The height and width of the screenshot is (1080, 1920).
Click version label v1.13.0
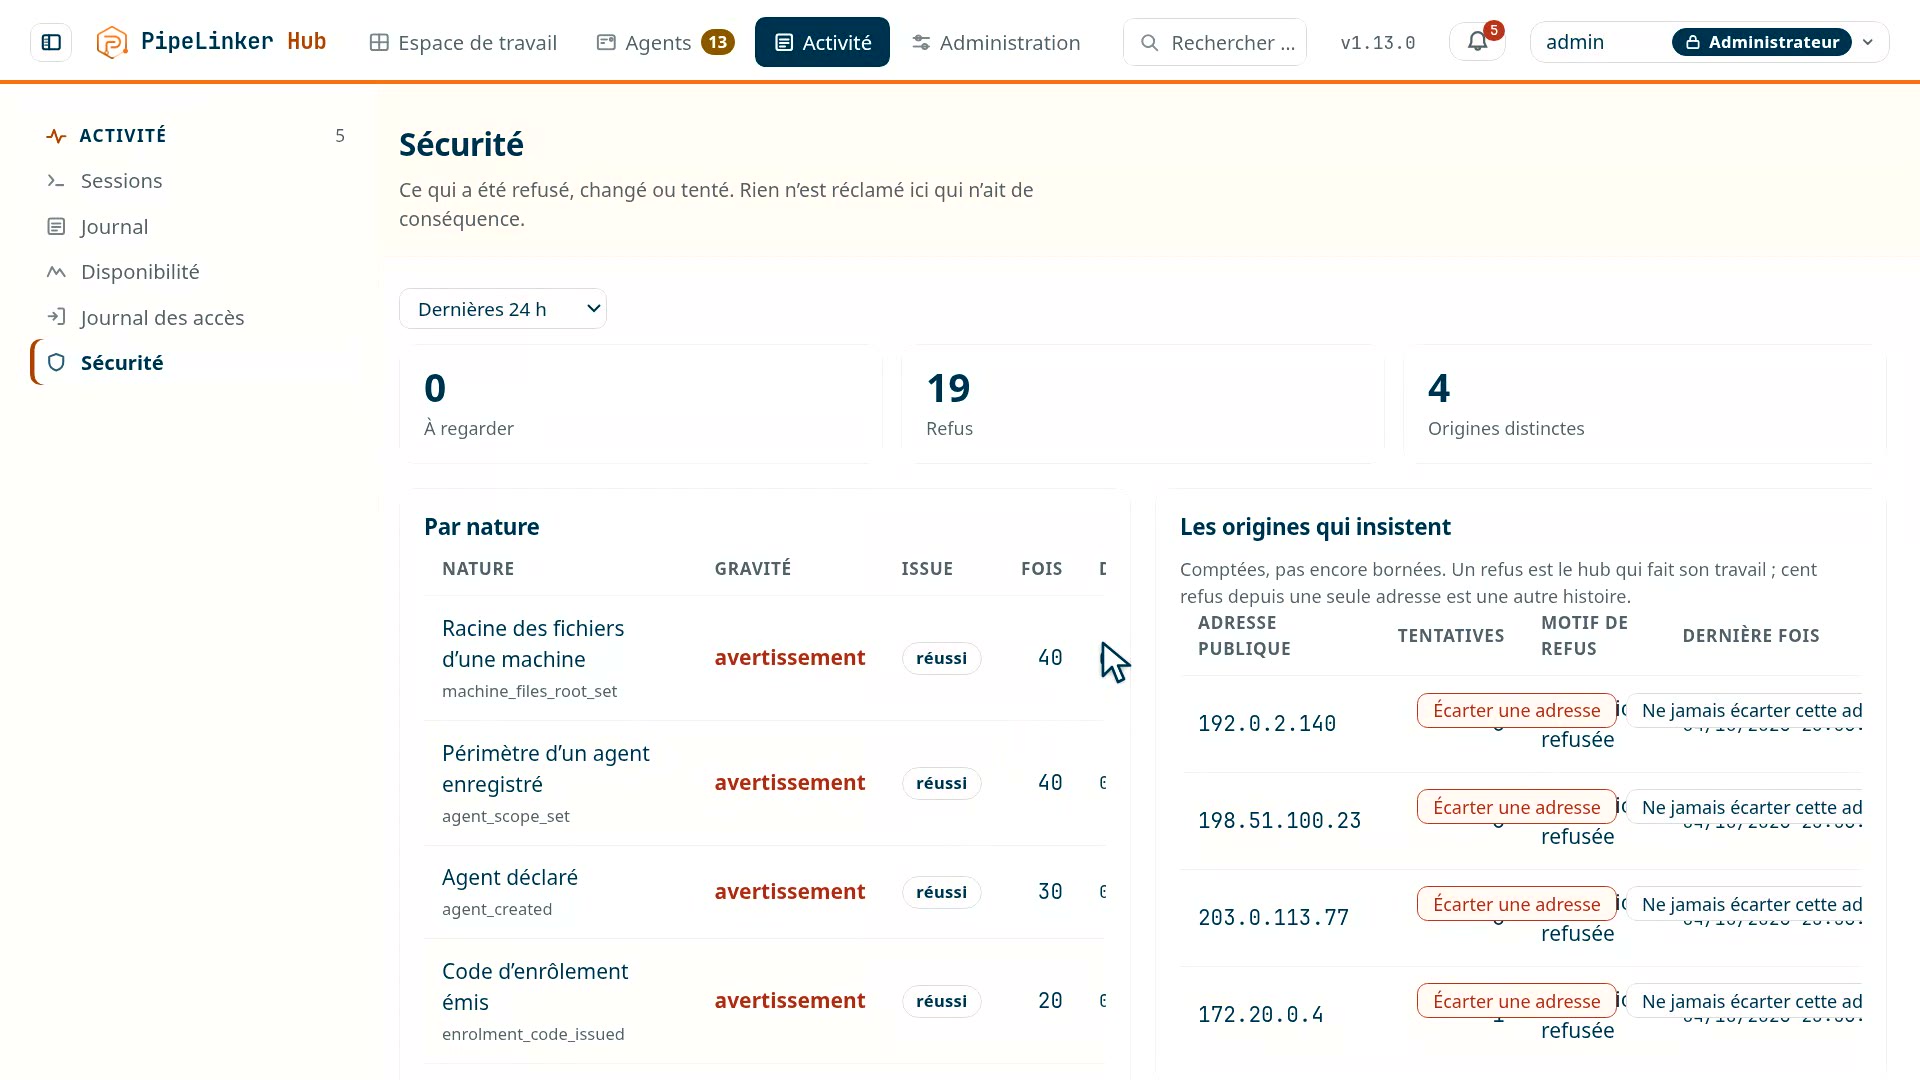click(x=1377, y=43)
